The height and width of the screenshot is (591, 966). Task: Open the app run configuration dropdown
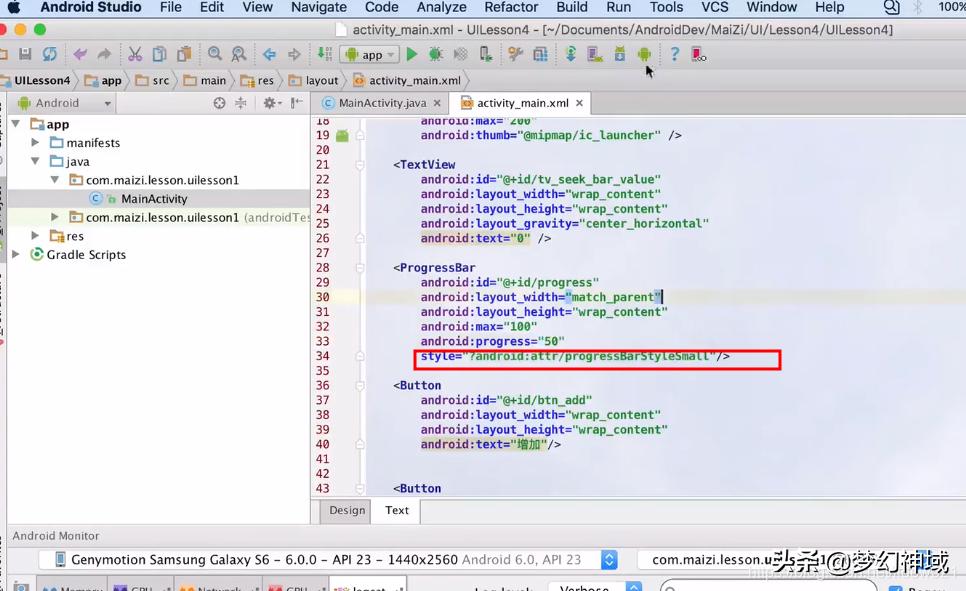370,55
